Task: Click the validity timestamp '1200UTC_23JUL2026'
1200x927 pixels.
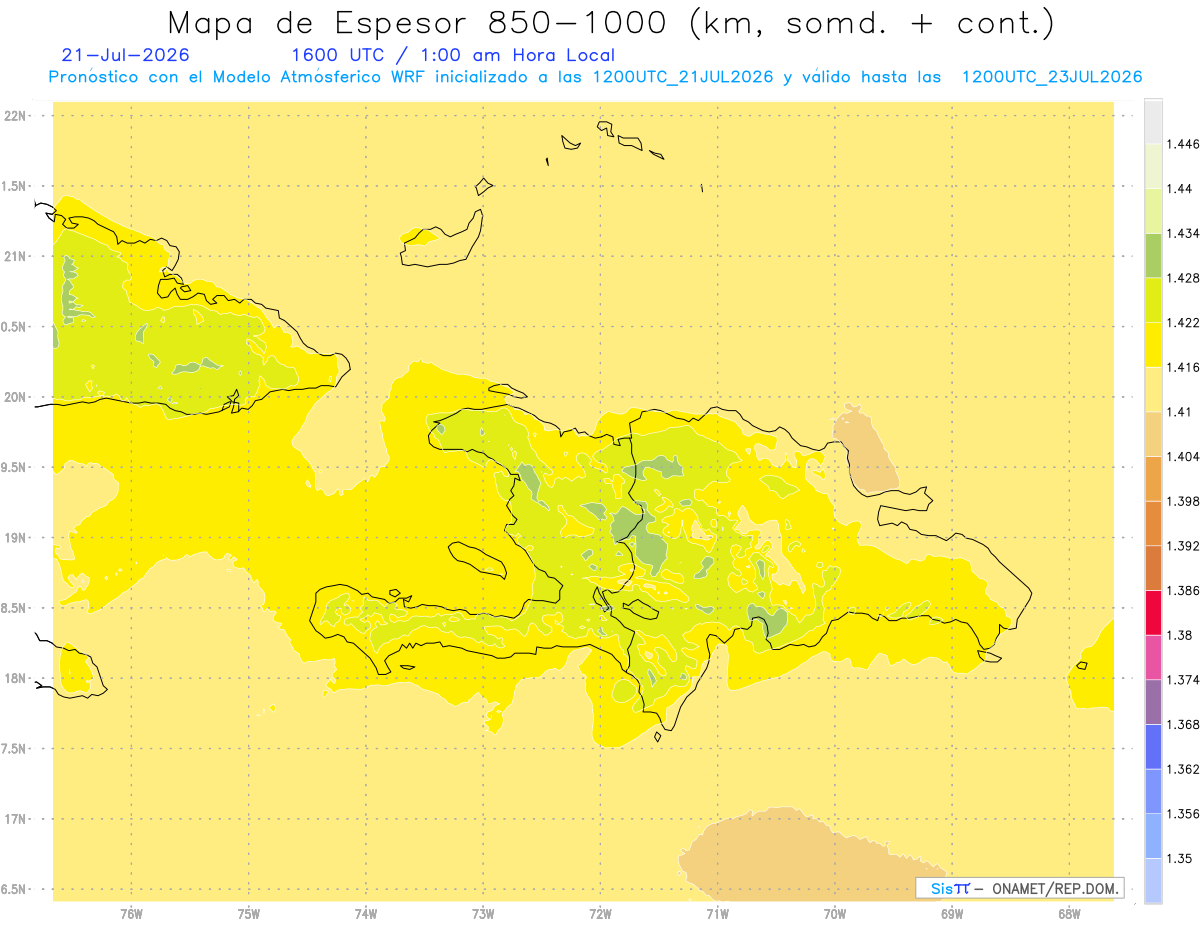Action: point(1051,77)
